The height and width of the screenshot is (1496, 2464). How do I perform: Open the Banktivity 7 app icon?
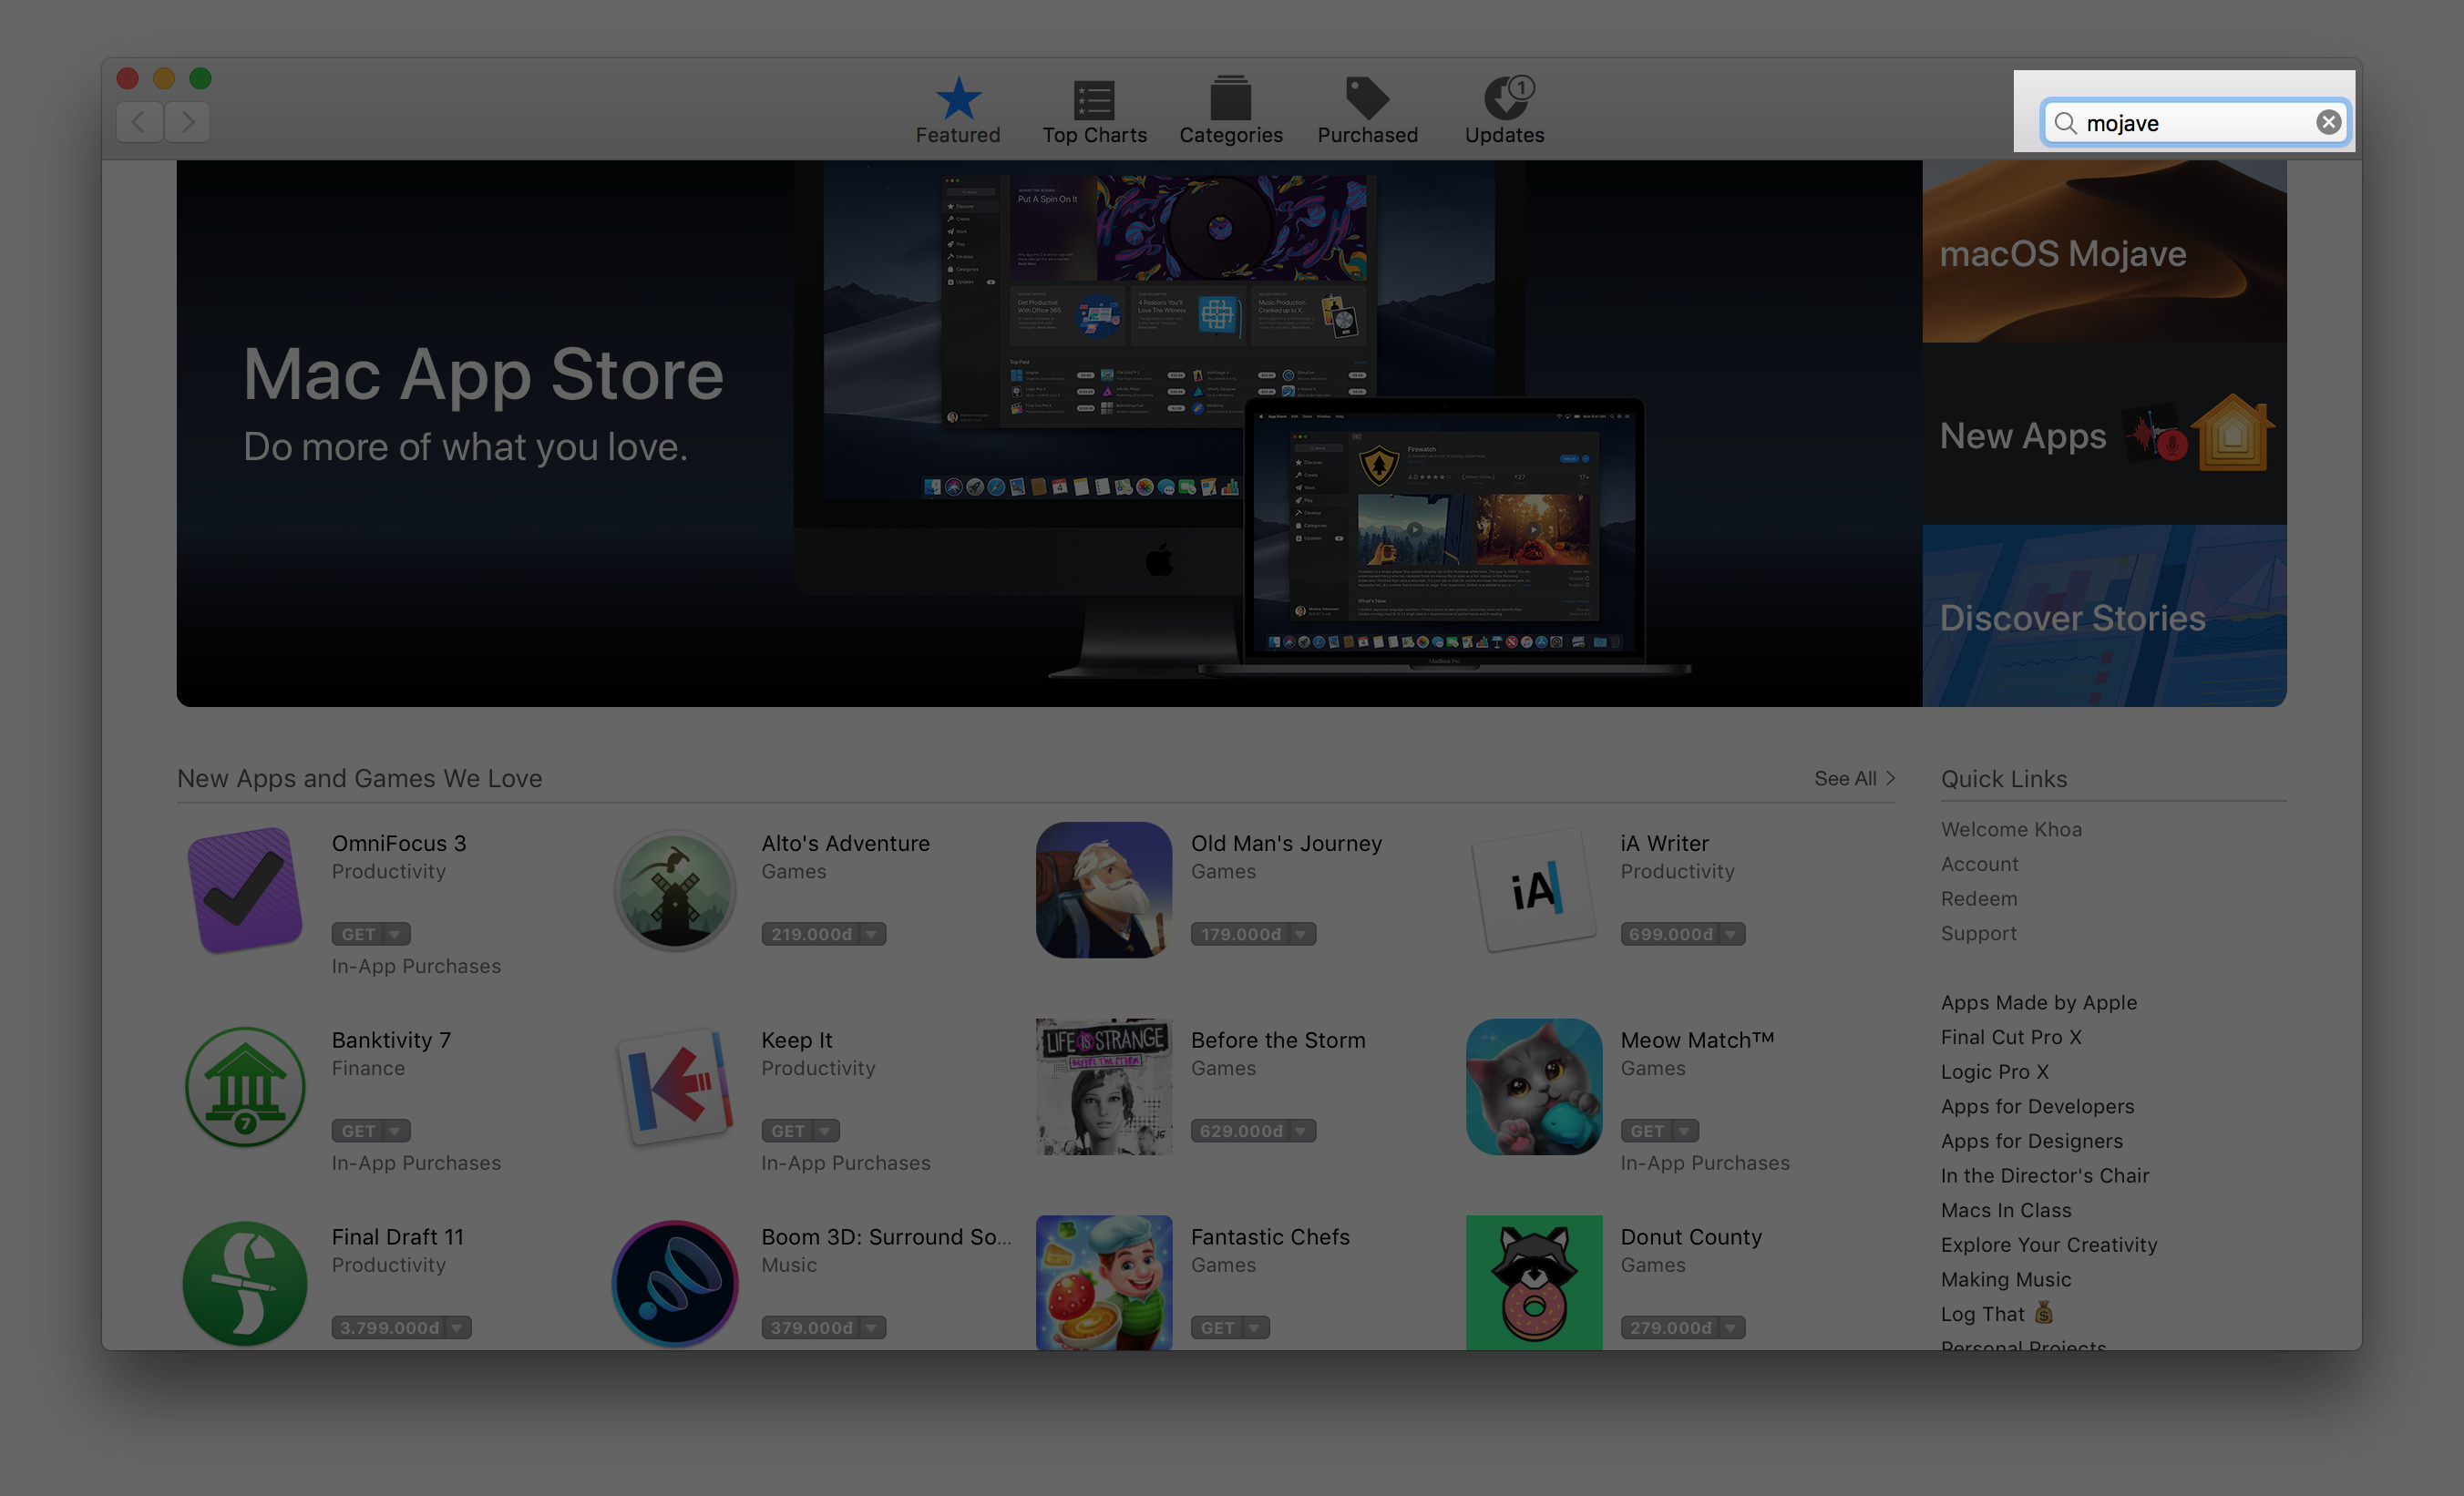tap(245, 1087)
